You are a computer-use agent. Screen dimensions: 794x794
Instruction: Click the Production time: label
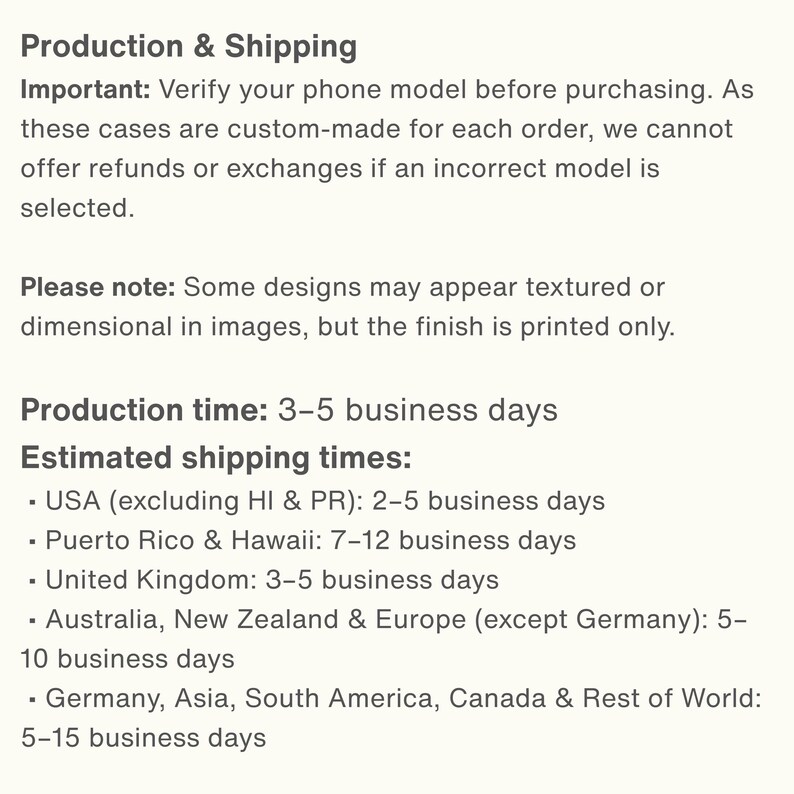tap(144, 410)
